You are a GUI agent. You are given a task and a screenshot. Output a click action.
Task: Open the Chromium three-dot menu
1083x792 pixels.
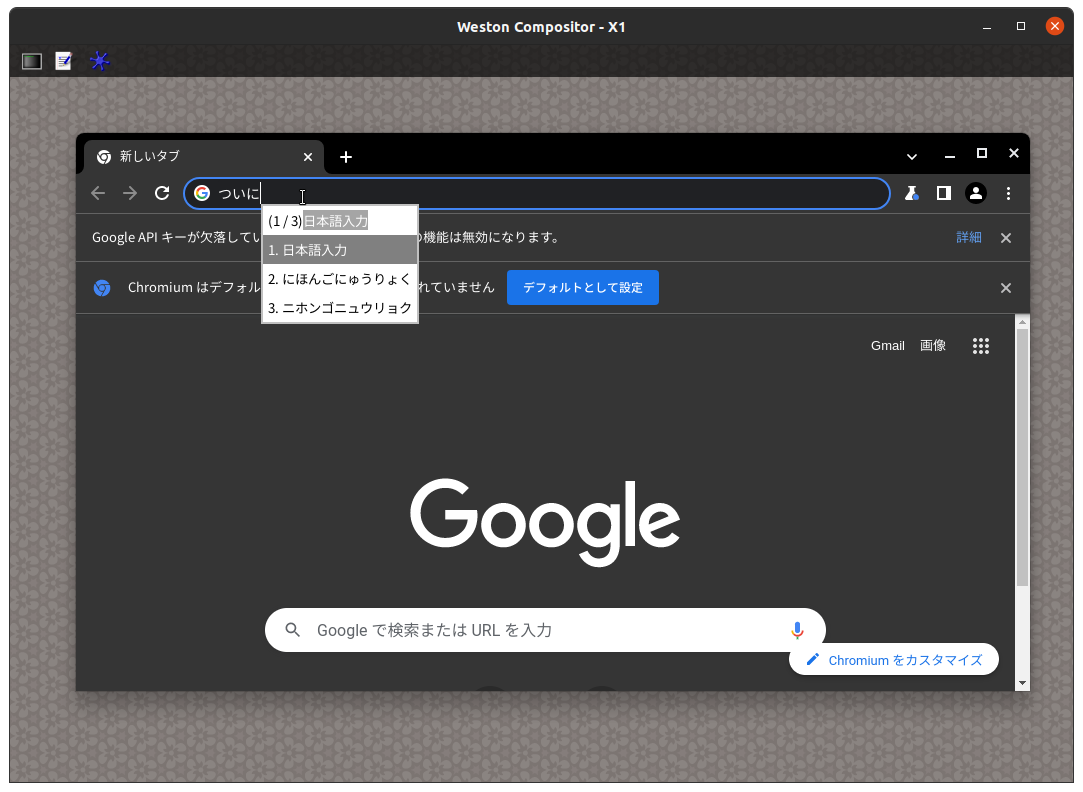(x=1008, y=193)
